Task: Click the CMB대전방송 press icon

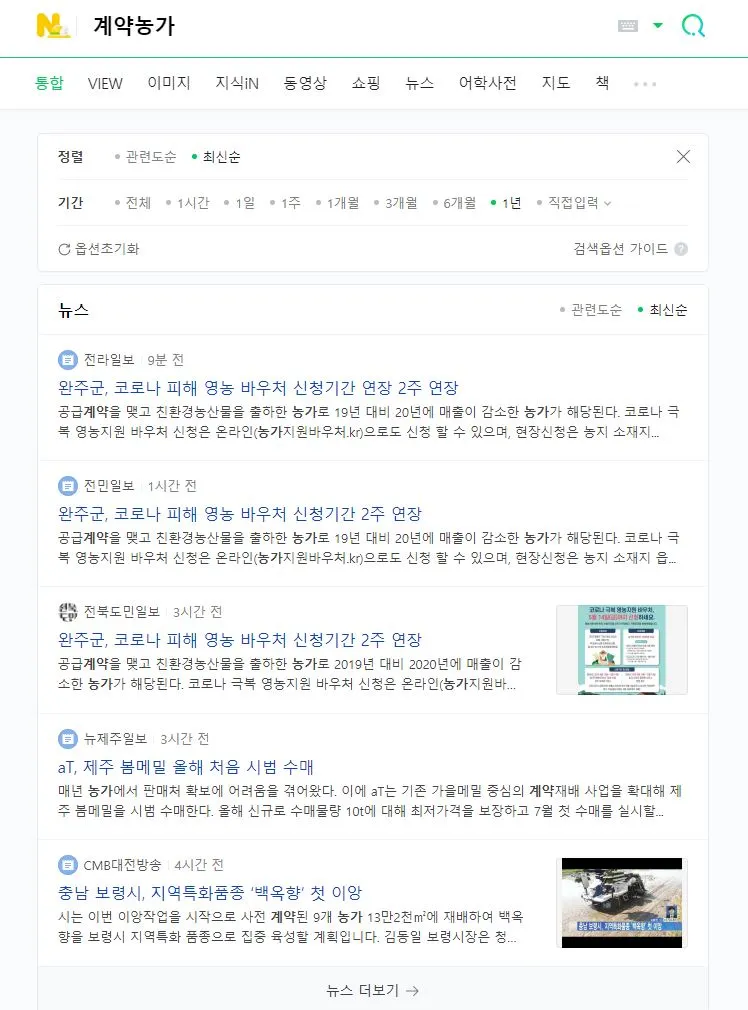Action: (x=68, y=864)
